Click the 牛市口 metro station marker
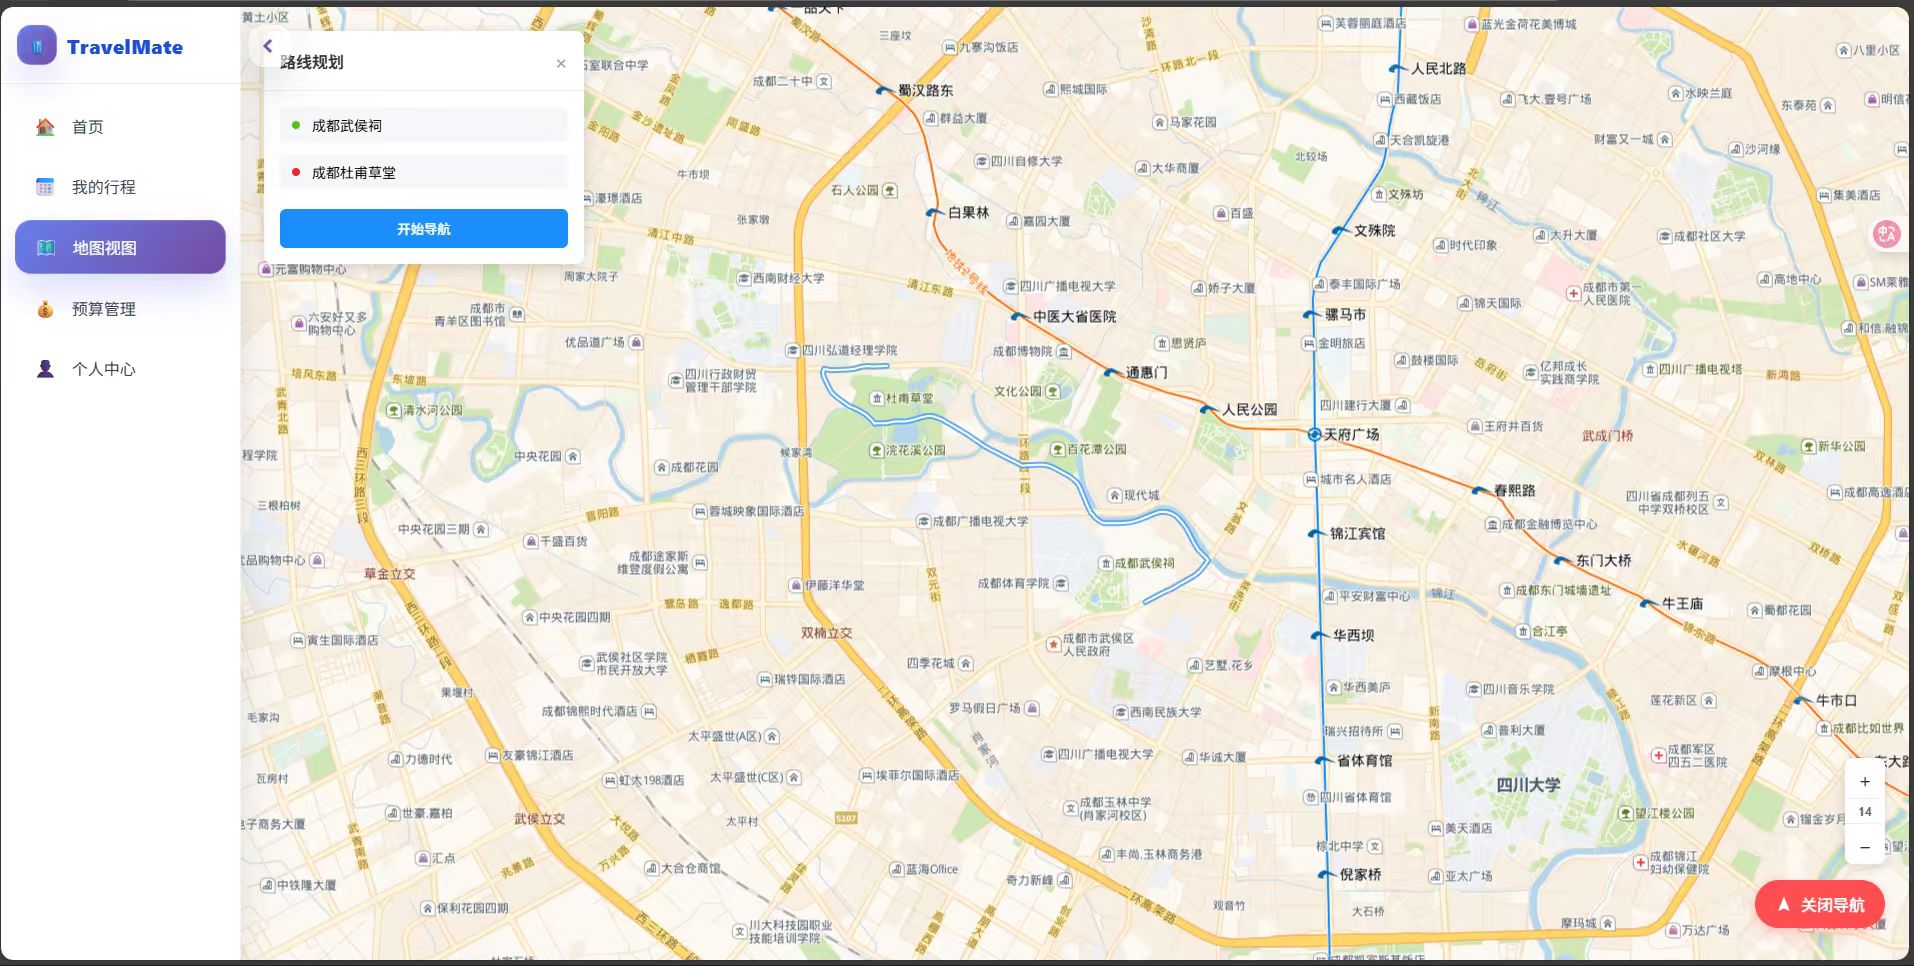This screenshot has width=1914, height=966. coord(1801,700)
